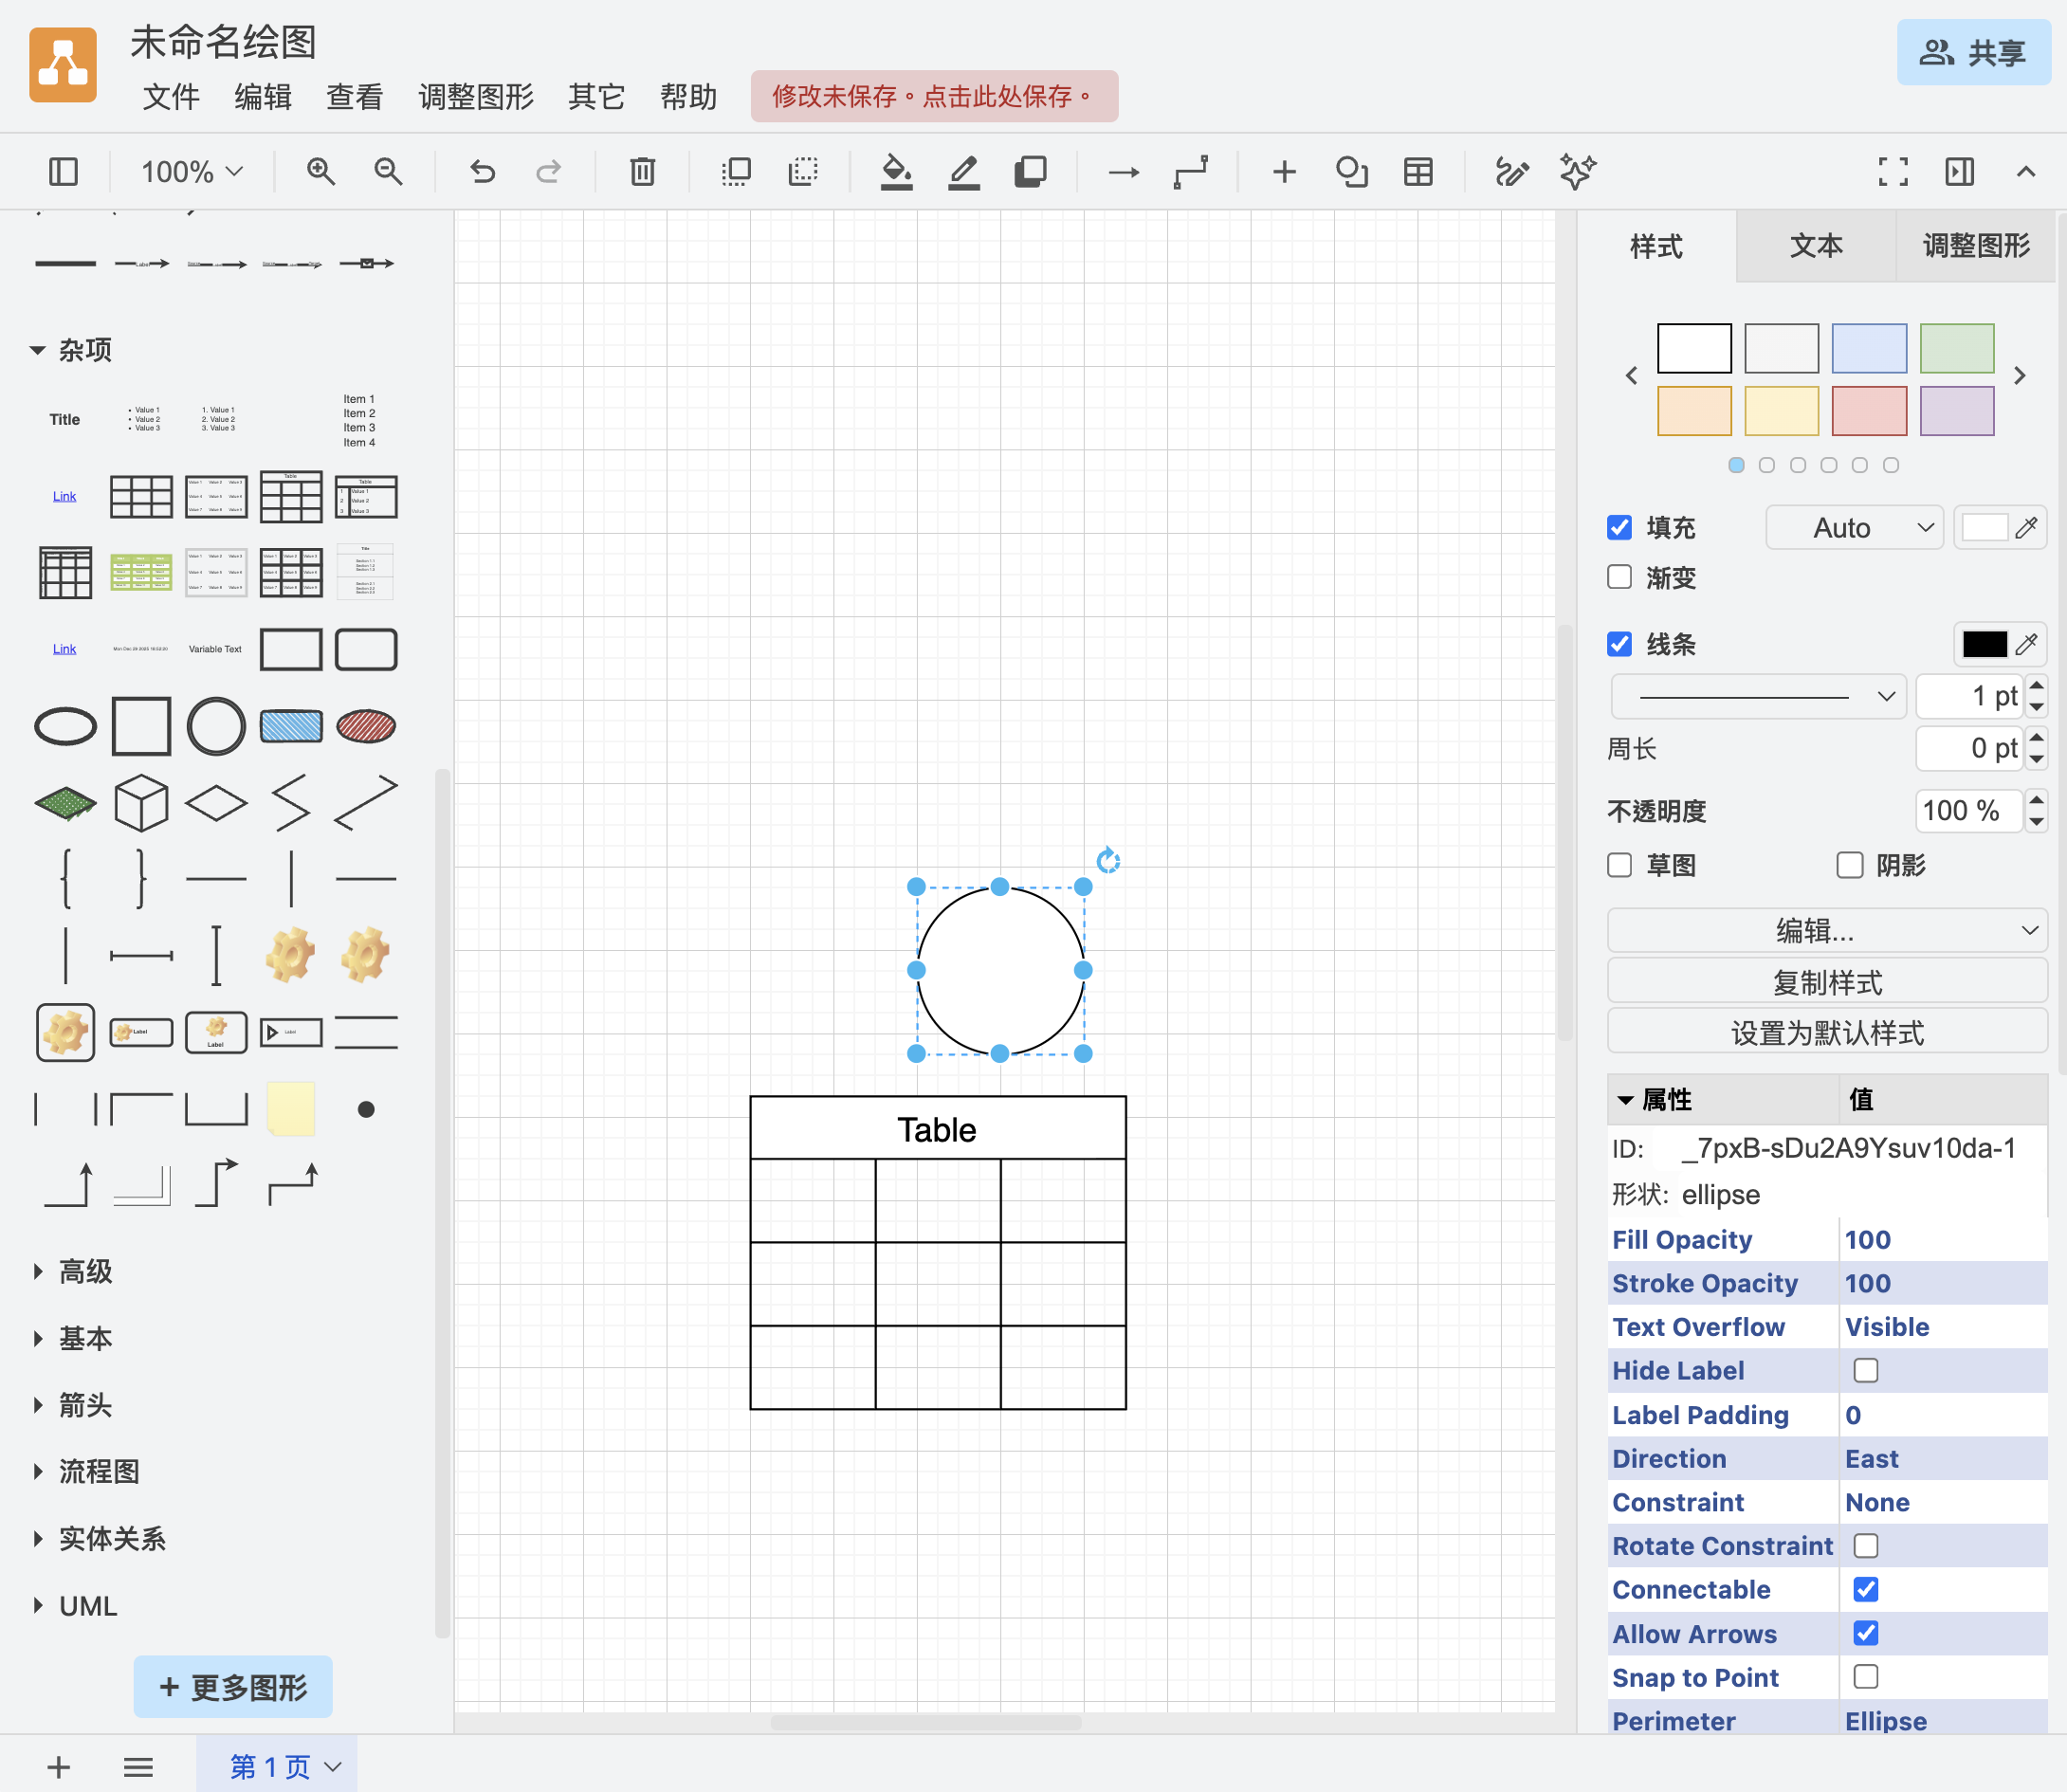Open the 100% zoom dropdown

(191, 172)
